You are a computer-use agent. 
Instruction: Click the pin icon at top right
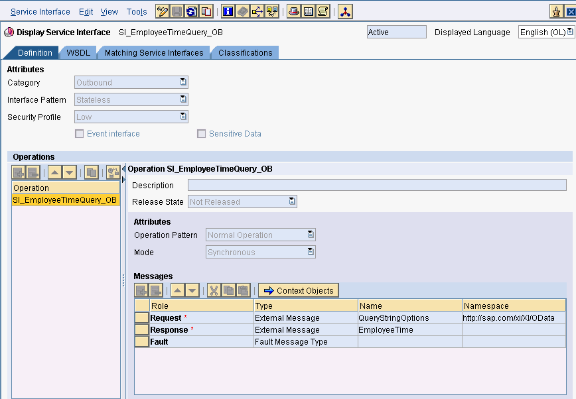tap(556, 11)
